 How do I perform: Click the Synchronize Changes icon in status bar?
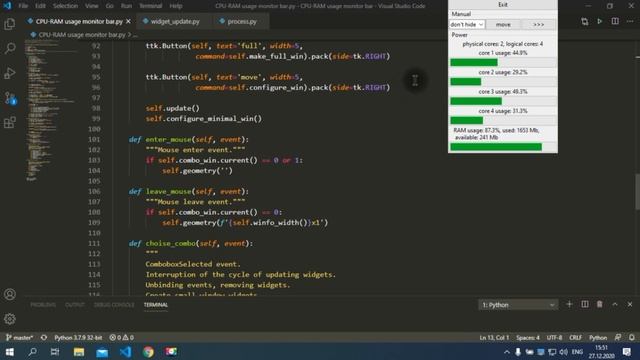[x=44, y=338]
